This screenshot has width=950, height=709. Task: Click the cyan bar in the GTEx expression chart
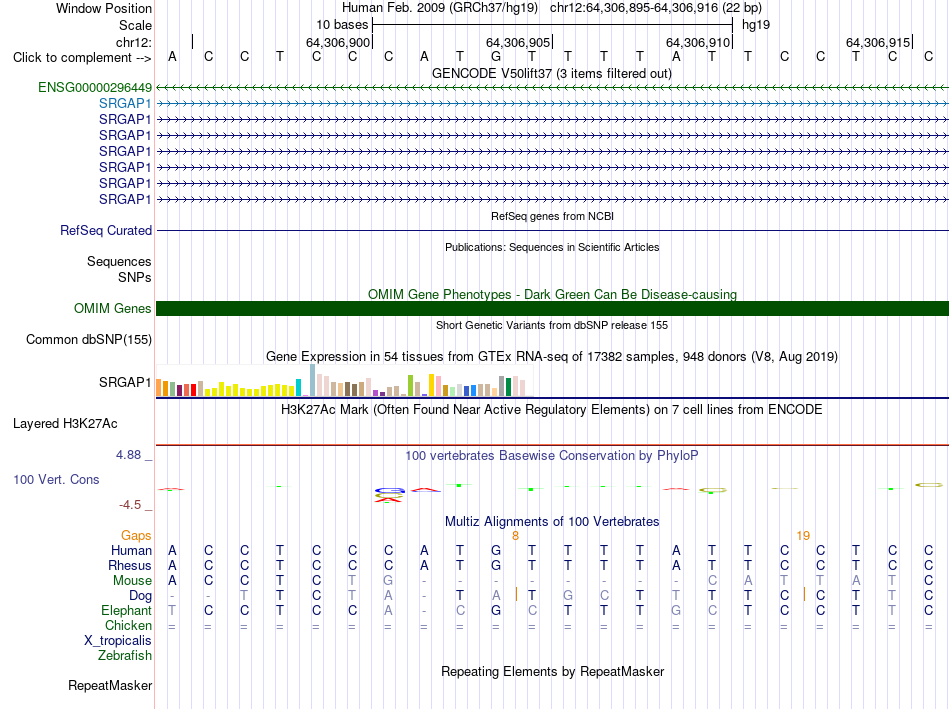click(298, 387)
